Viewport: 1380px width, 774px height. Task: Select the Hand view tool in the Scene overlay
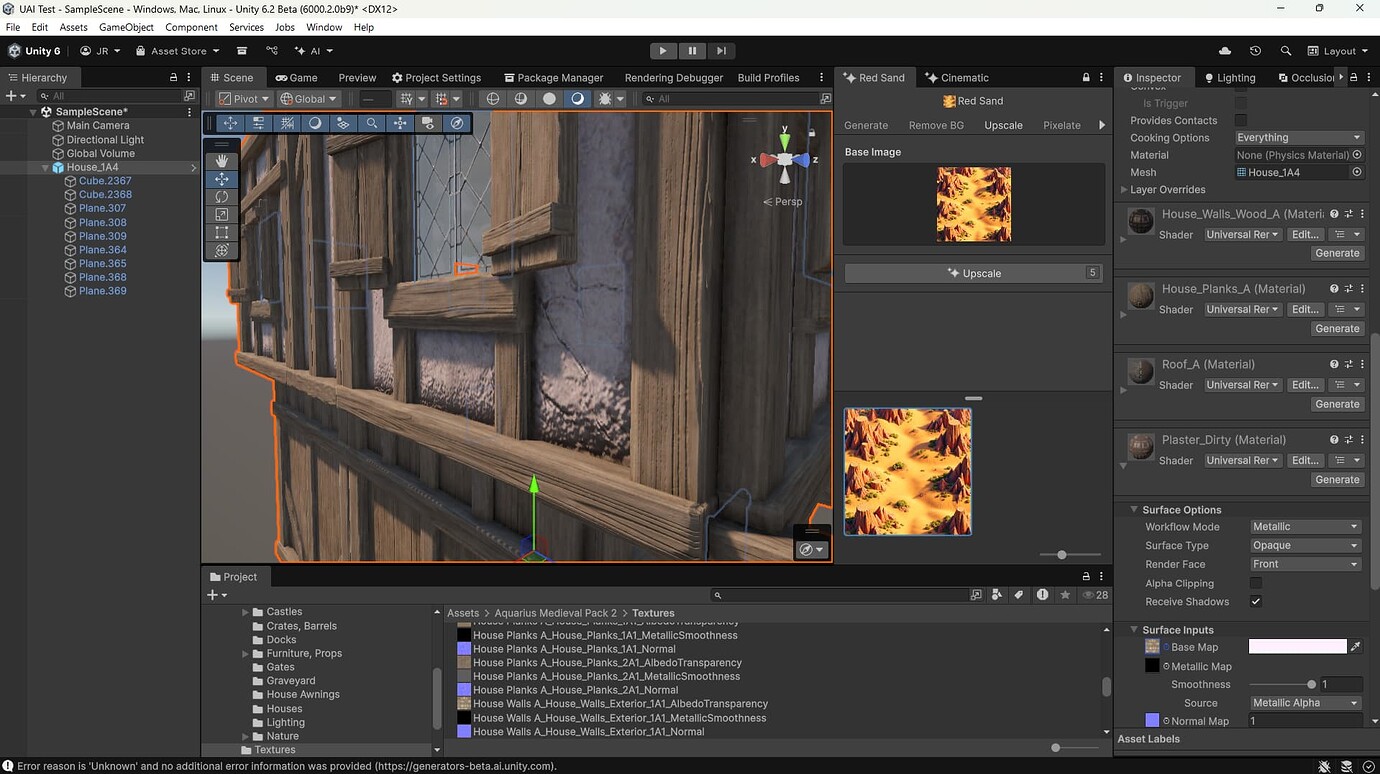(x=222, y=160)
